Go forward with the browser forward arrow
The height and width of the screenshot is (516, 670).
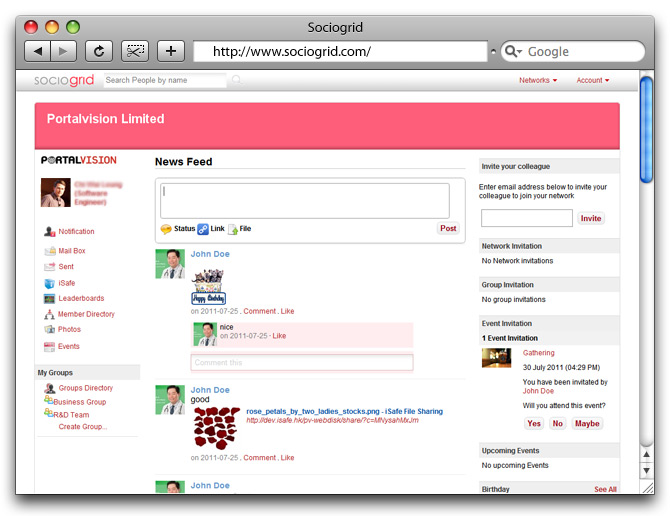click(63, 52)
